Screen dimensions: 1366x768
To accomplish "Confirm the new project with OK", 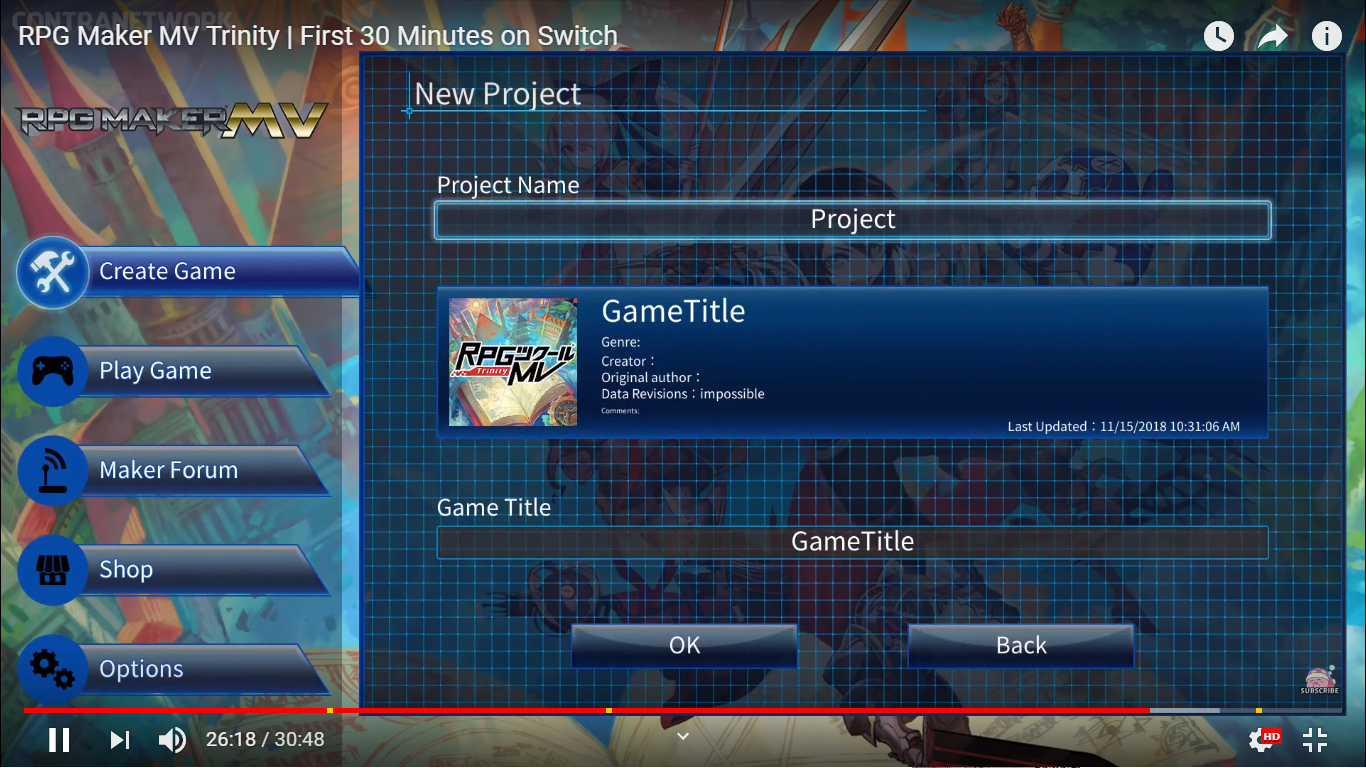I will coord(685,646).
